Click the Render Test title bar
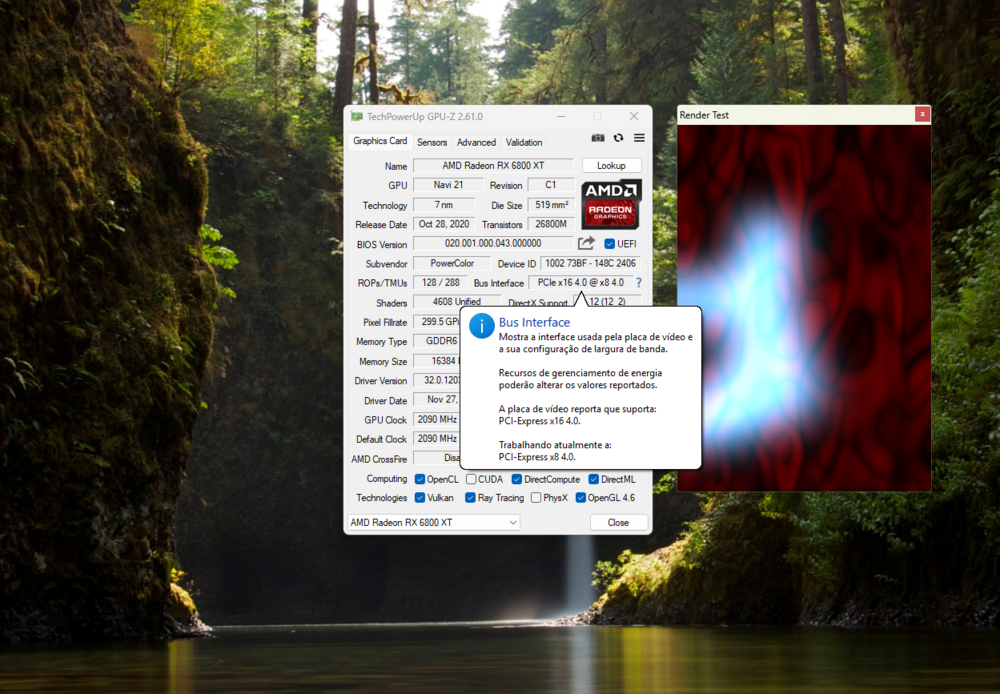The height and width of the screenshot is (694, 1000). click(795, 115)
